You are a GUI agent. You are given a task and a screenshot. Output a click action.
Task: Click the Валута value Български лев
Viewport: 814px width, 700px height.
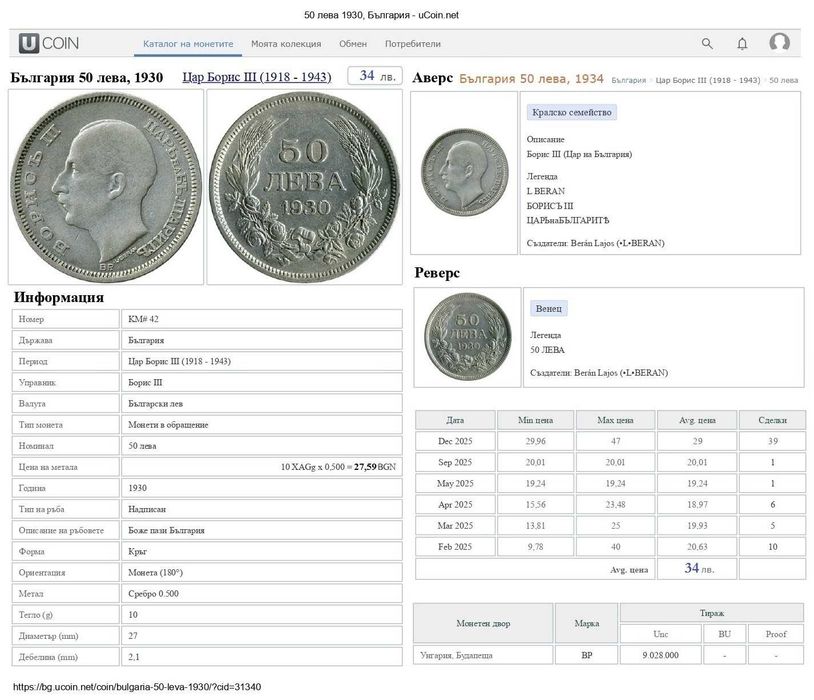(x=155, y=403)
